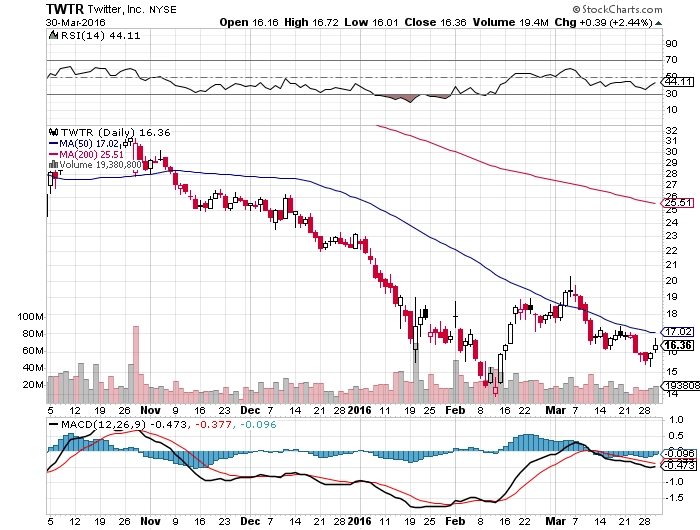
Task: Click the 90 label on RSI axis
Action: [671, 44]
